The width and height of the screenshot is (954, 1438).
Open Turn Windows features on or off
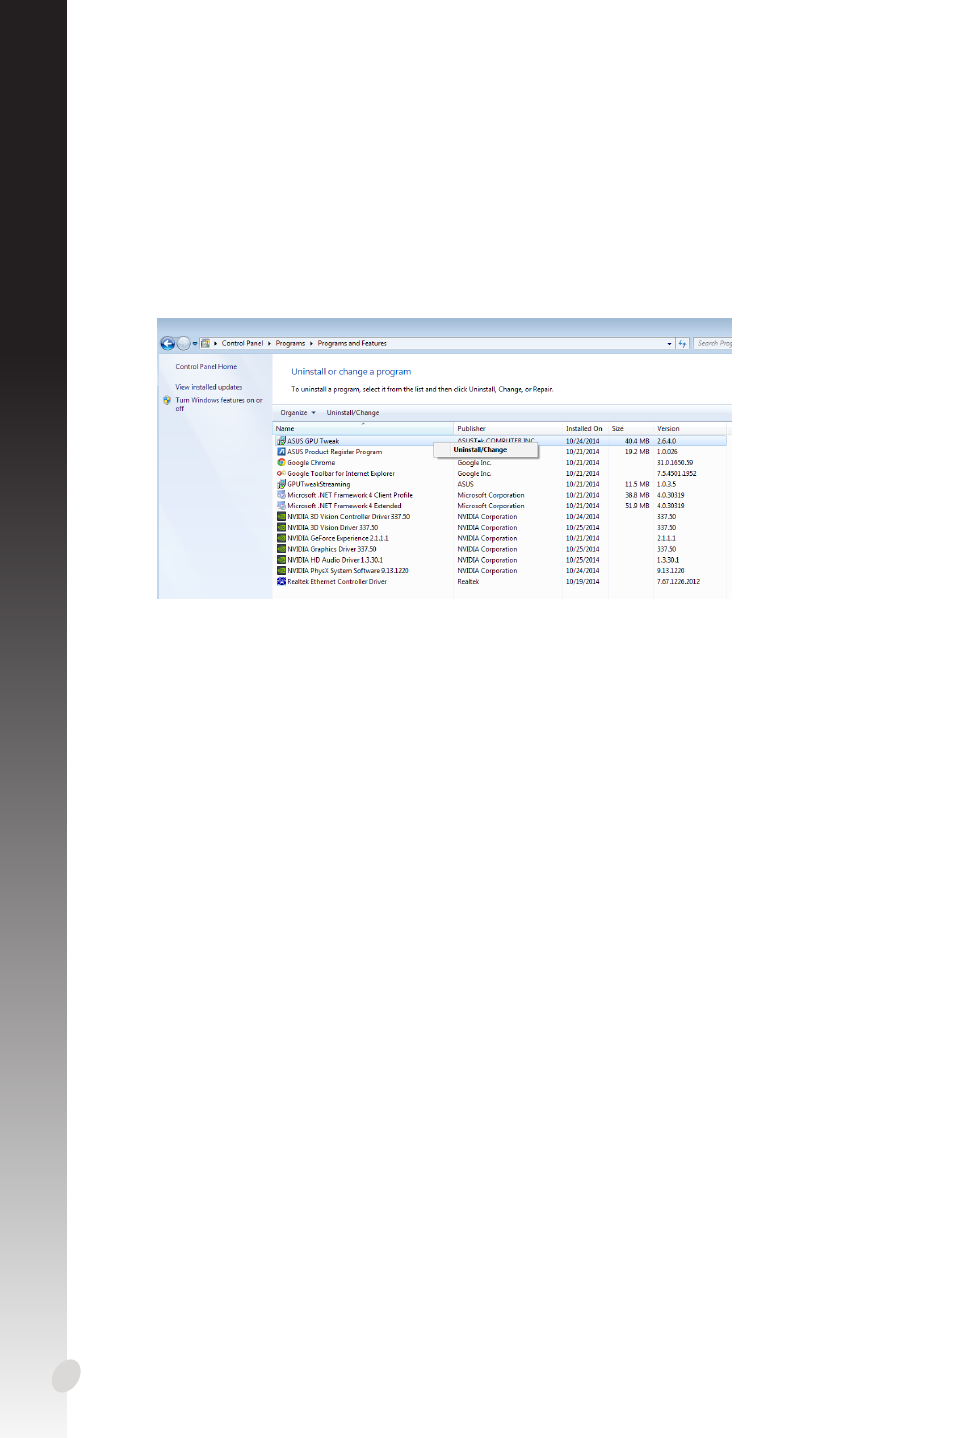[219, 404]
